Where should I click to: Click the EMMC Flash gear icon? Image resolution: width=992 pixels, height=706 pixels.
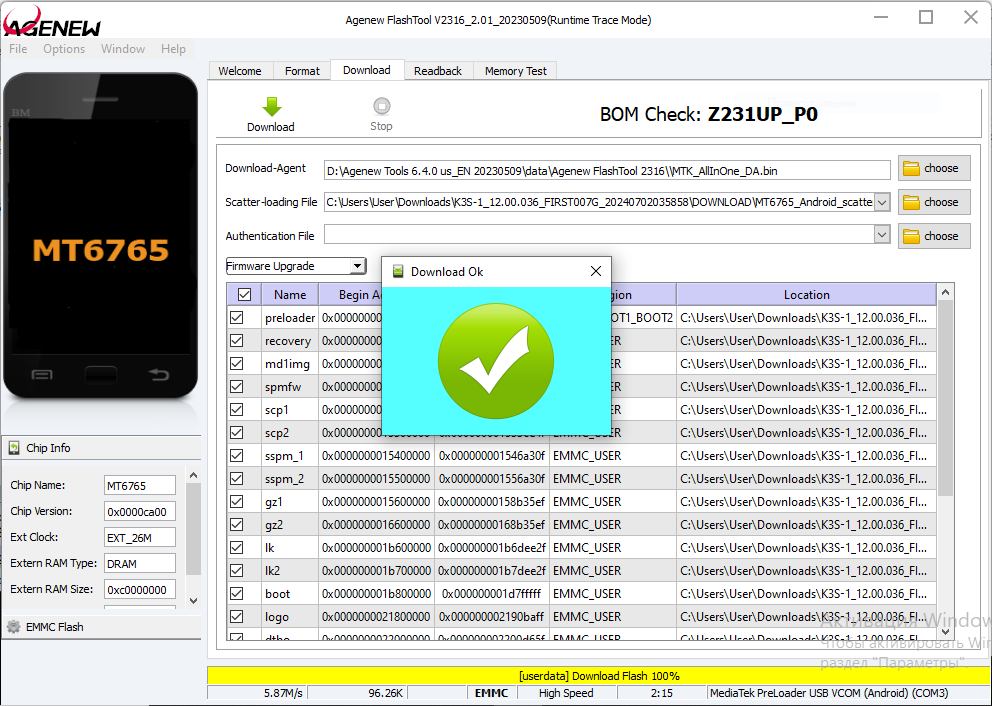(x=14, y=627)
